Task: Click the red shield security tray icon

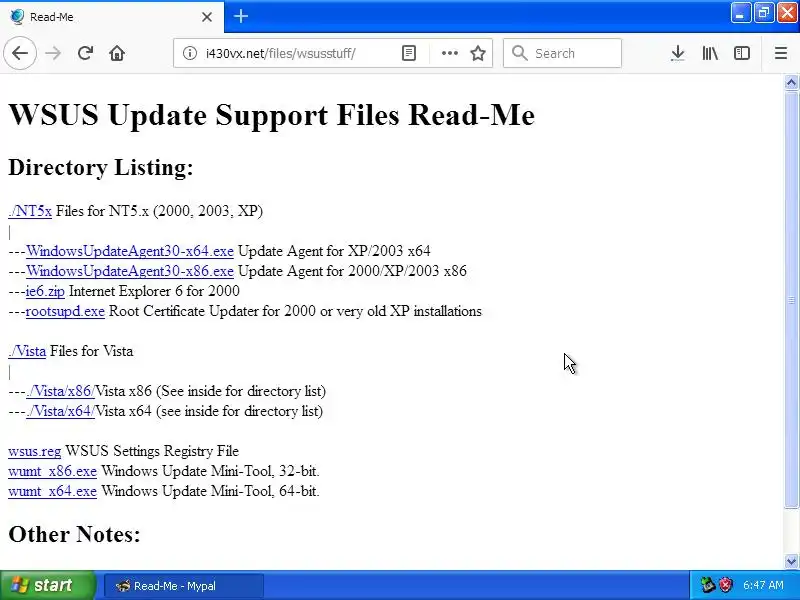Action: (726, 585)
